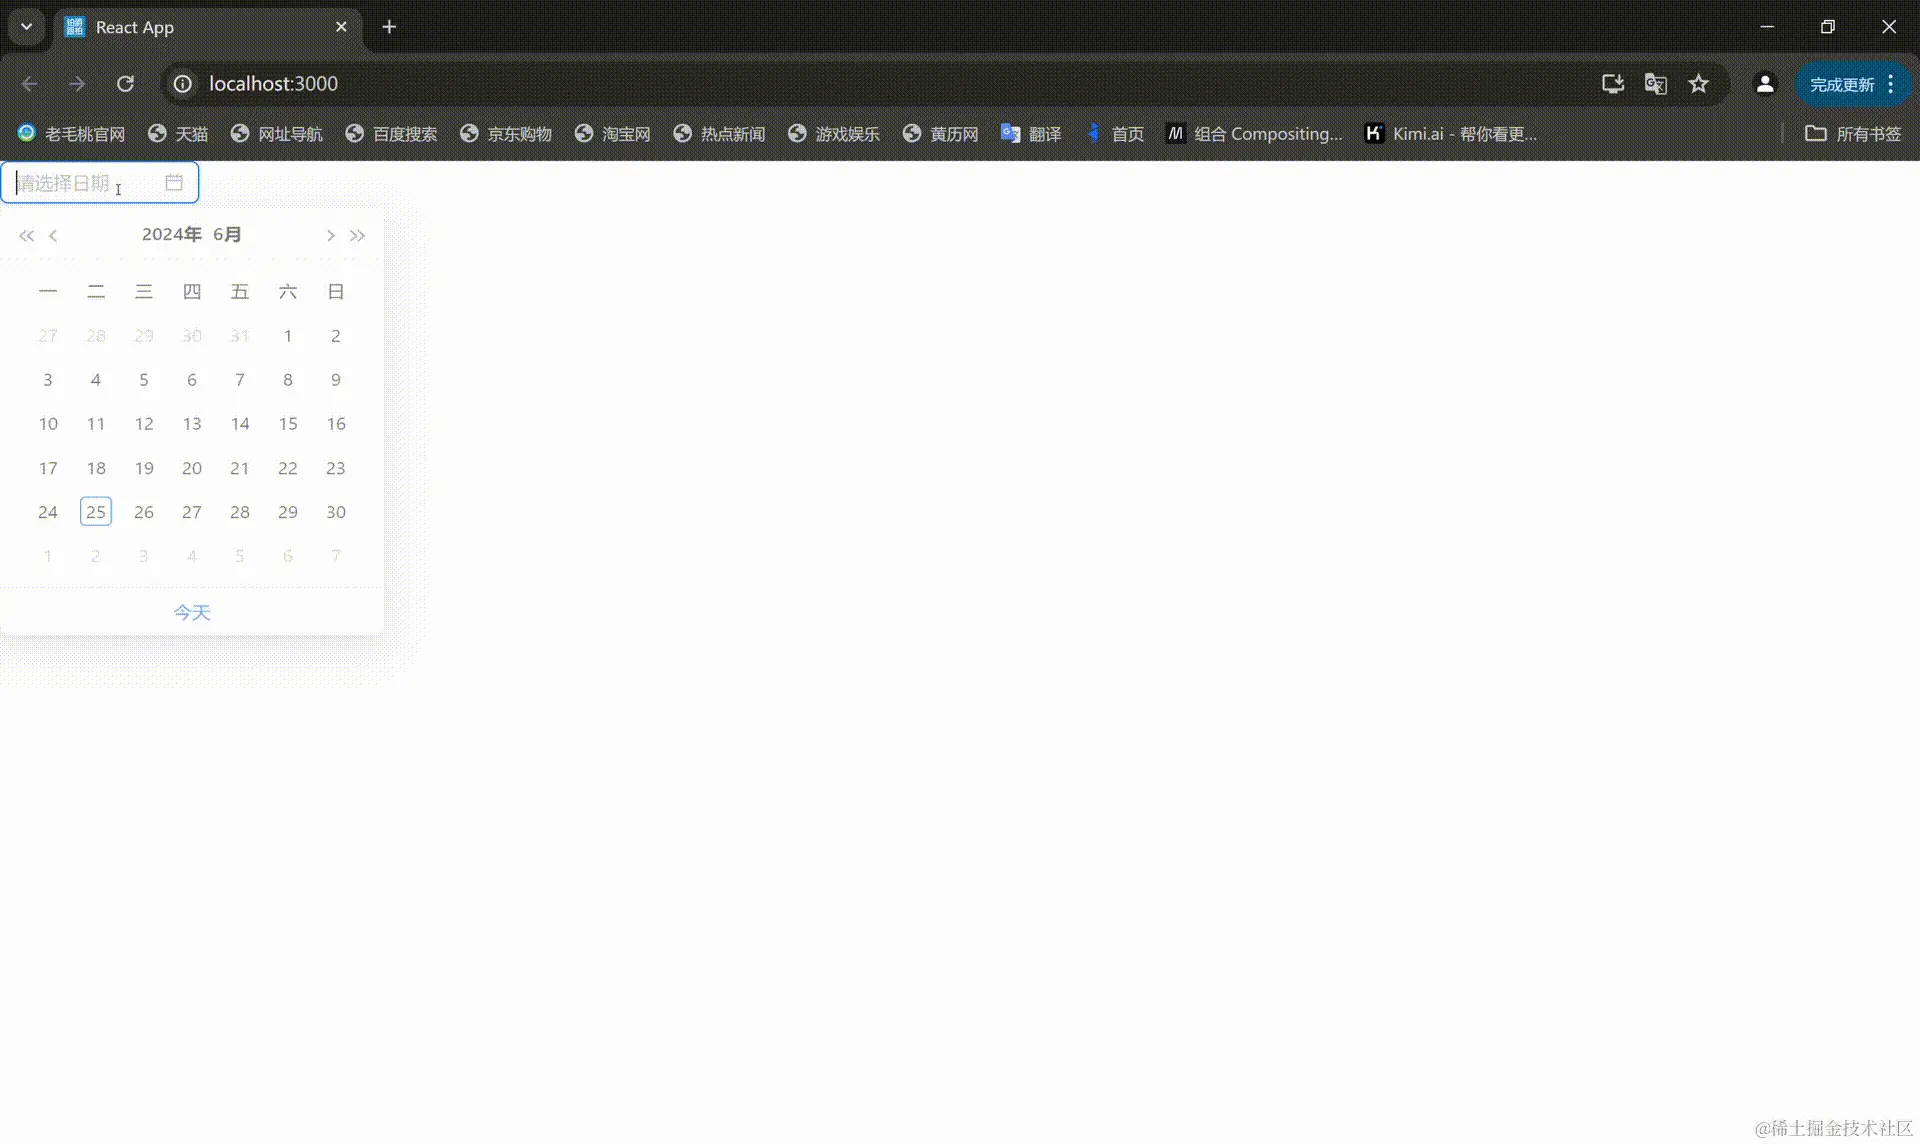Open the Kimi.ai bookmark

click(x=1450, y=133)
